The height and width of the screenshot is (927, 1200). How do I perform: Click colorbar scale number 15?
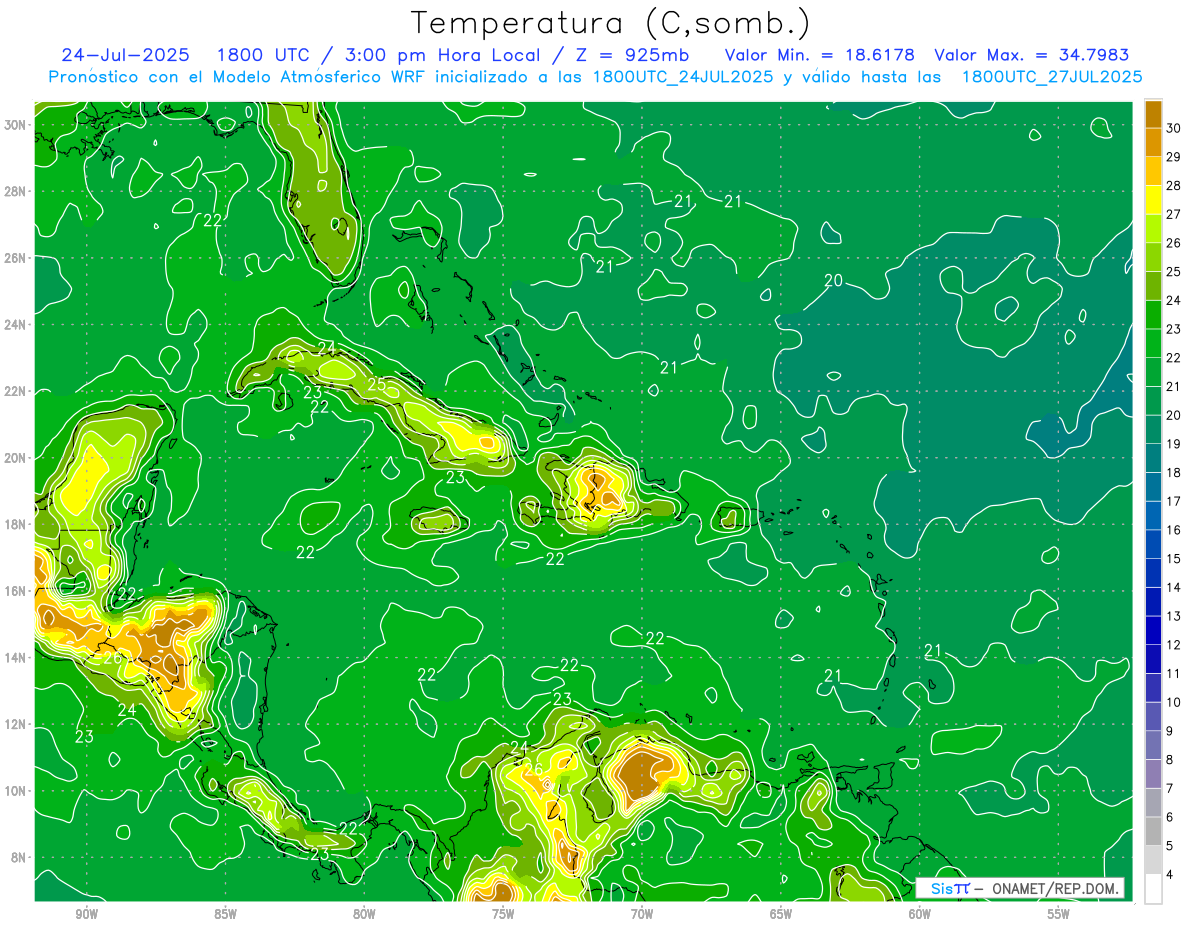[x=1173, y=558]
